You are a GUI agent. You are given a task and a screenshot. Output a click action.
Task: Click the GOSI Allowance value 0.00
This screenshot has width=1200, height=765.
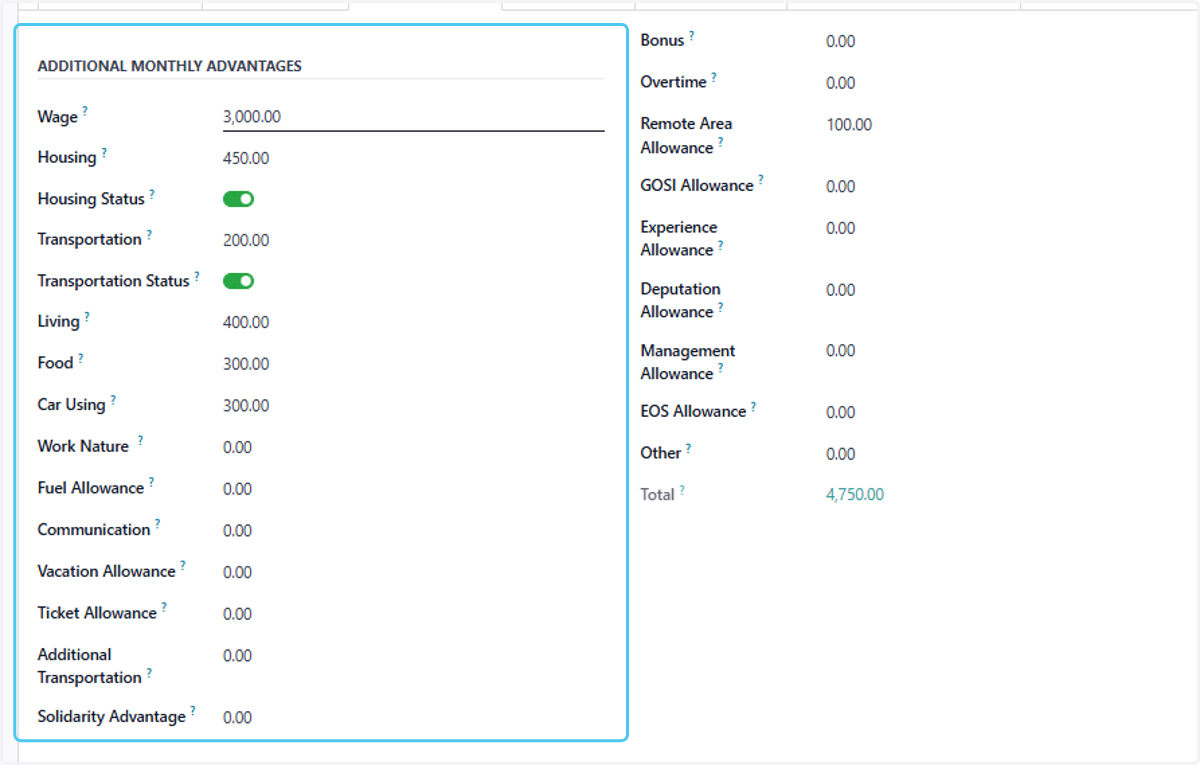[841, 186]
